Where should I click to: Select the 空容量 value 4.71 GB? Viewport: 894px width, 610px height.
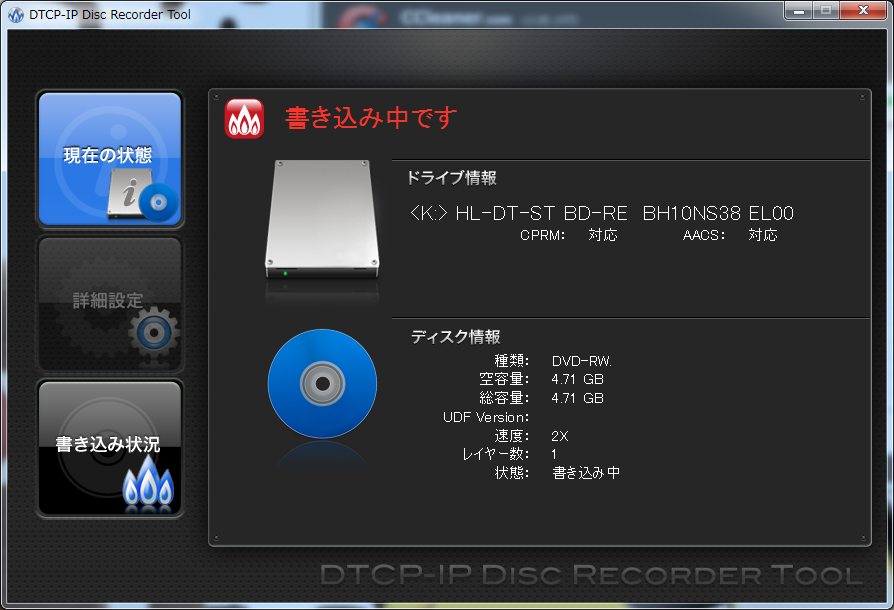click(x=578, y=379)
